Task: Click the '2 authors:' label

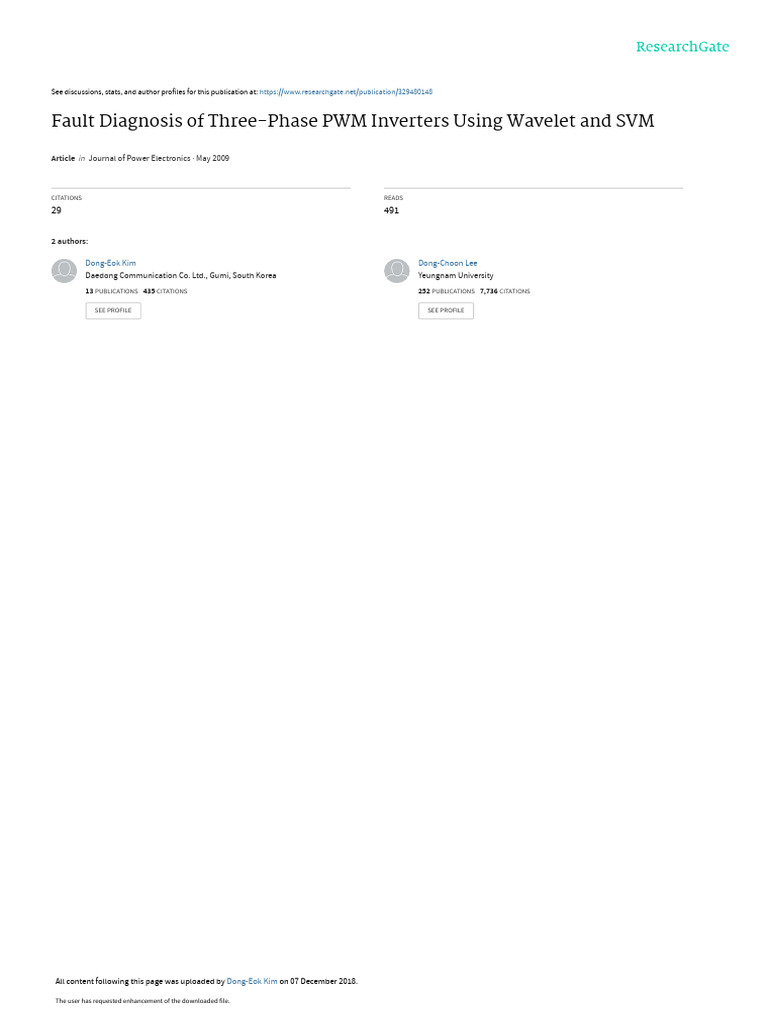Action: click(69, 242)
